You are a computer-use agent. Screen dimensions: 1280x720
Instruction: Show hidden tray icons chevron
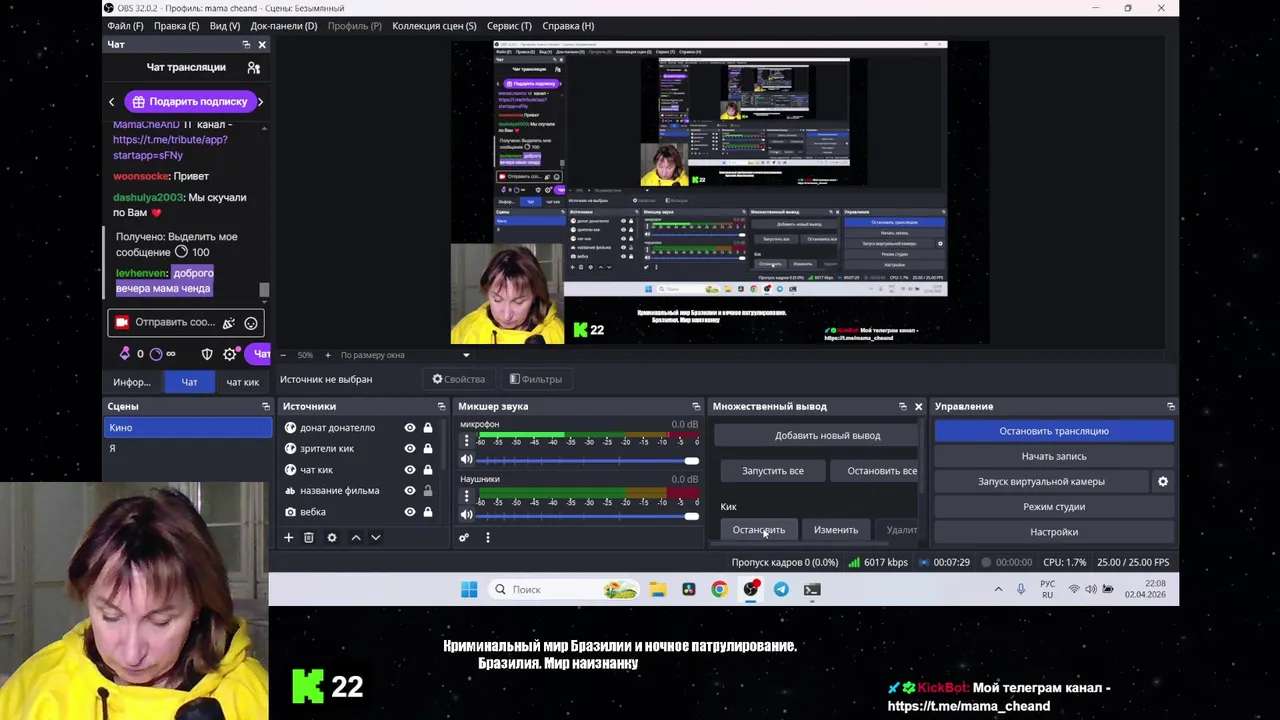pyautogui.click(x=998, y=589)
